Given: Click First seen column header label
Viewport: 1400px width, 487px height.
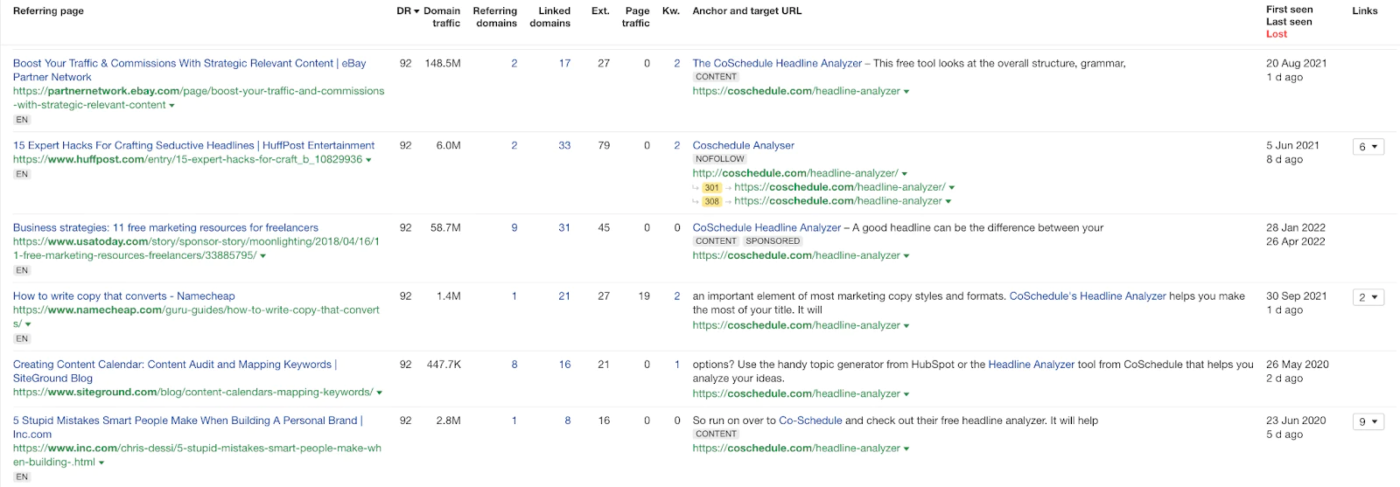Looking at the screenshot, I should point(1289,10).
